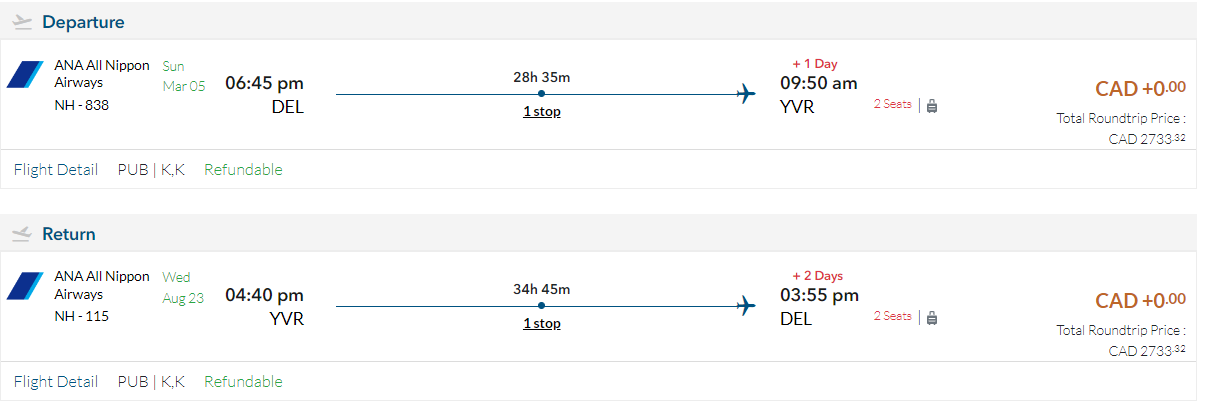The height and width of the screenshot is (408, 1205).
Task: Click Refundable label on departure flight
Action: click(x=243, y=170)
